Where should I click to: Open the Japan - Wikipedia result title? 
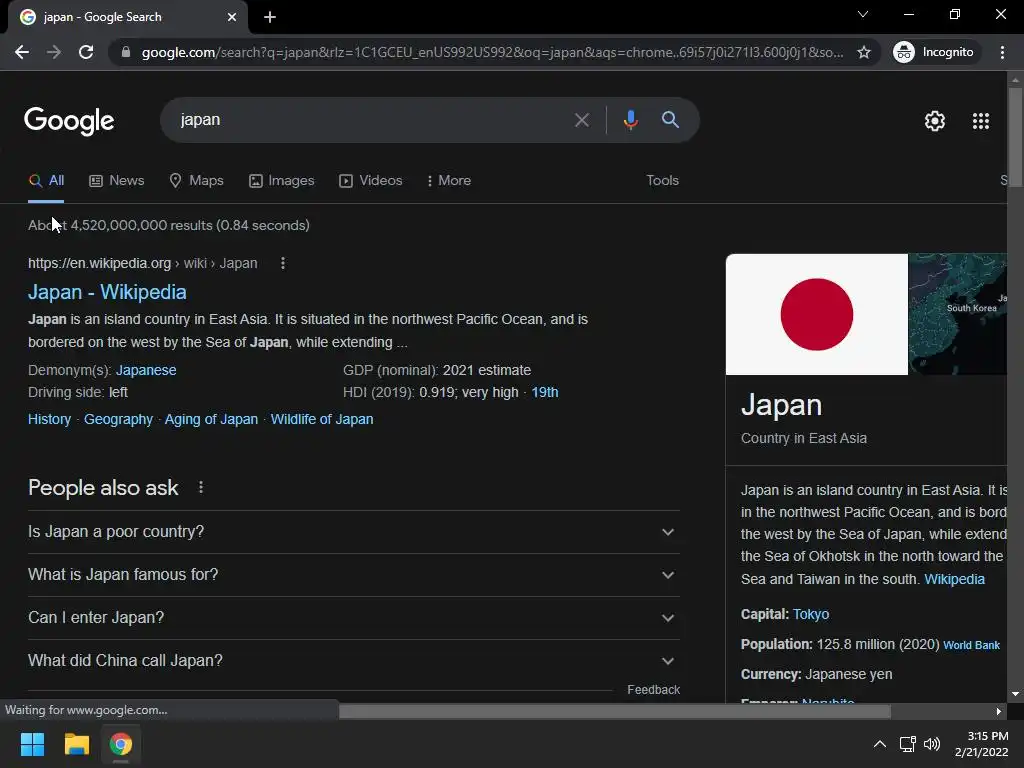pyautogui.click(x=107, y=292)
